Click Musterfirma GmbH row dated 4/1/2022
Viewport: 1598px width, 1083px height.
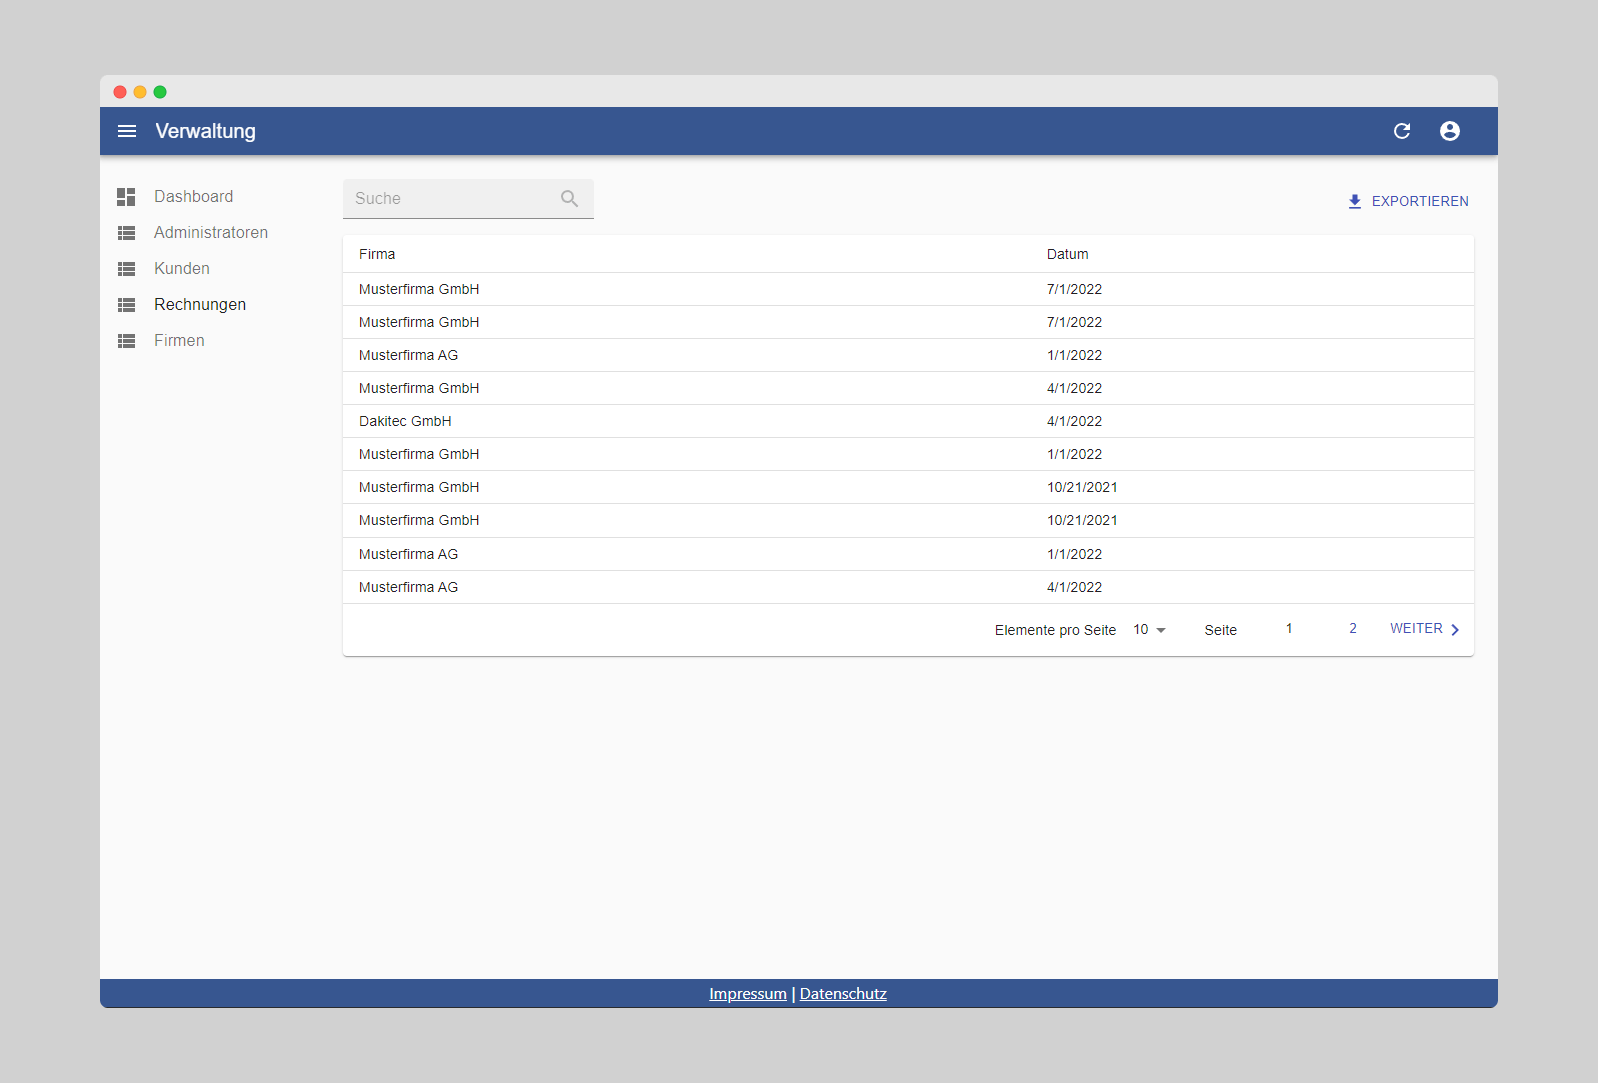[x=908, y=388]
